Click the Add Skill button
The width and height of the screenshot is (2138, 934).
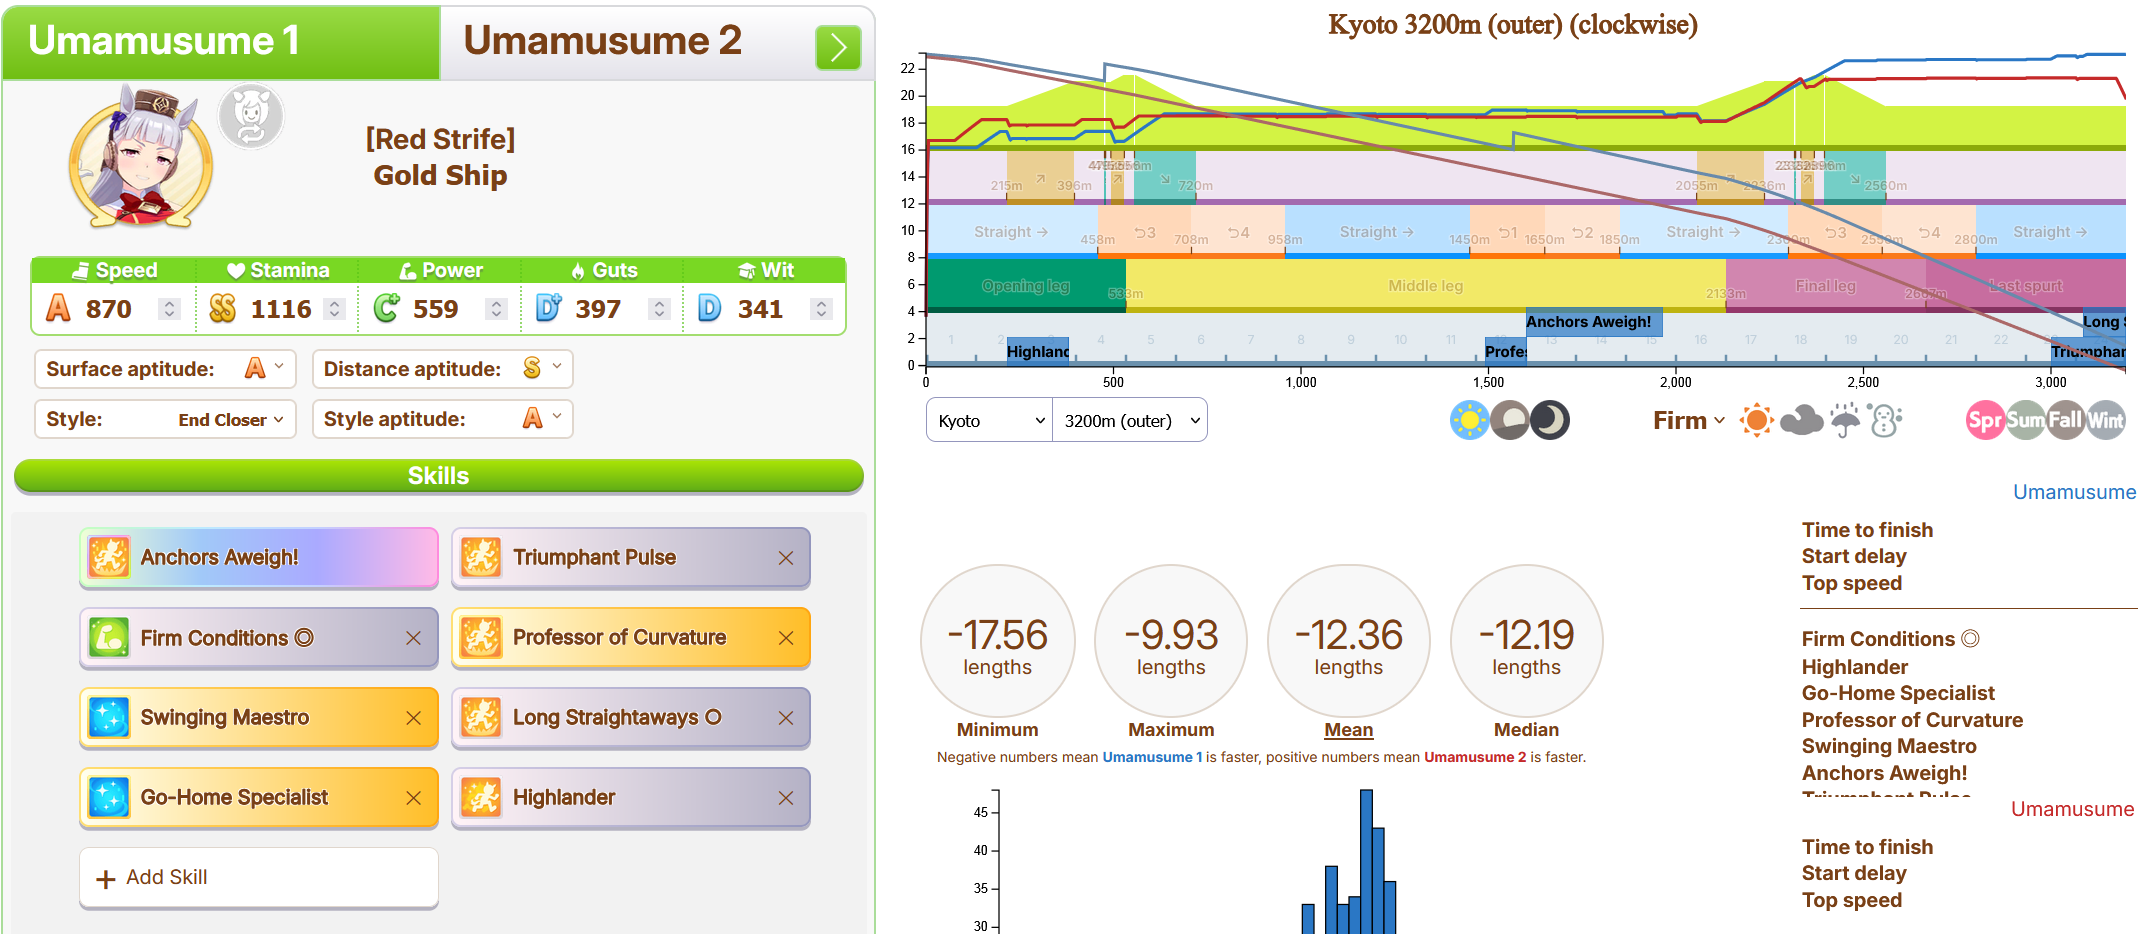259,877
